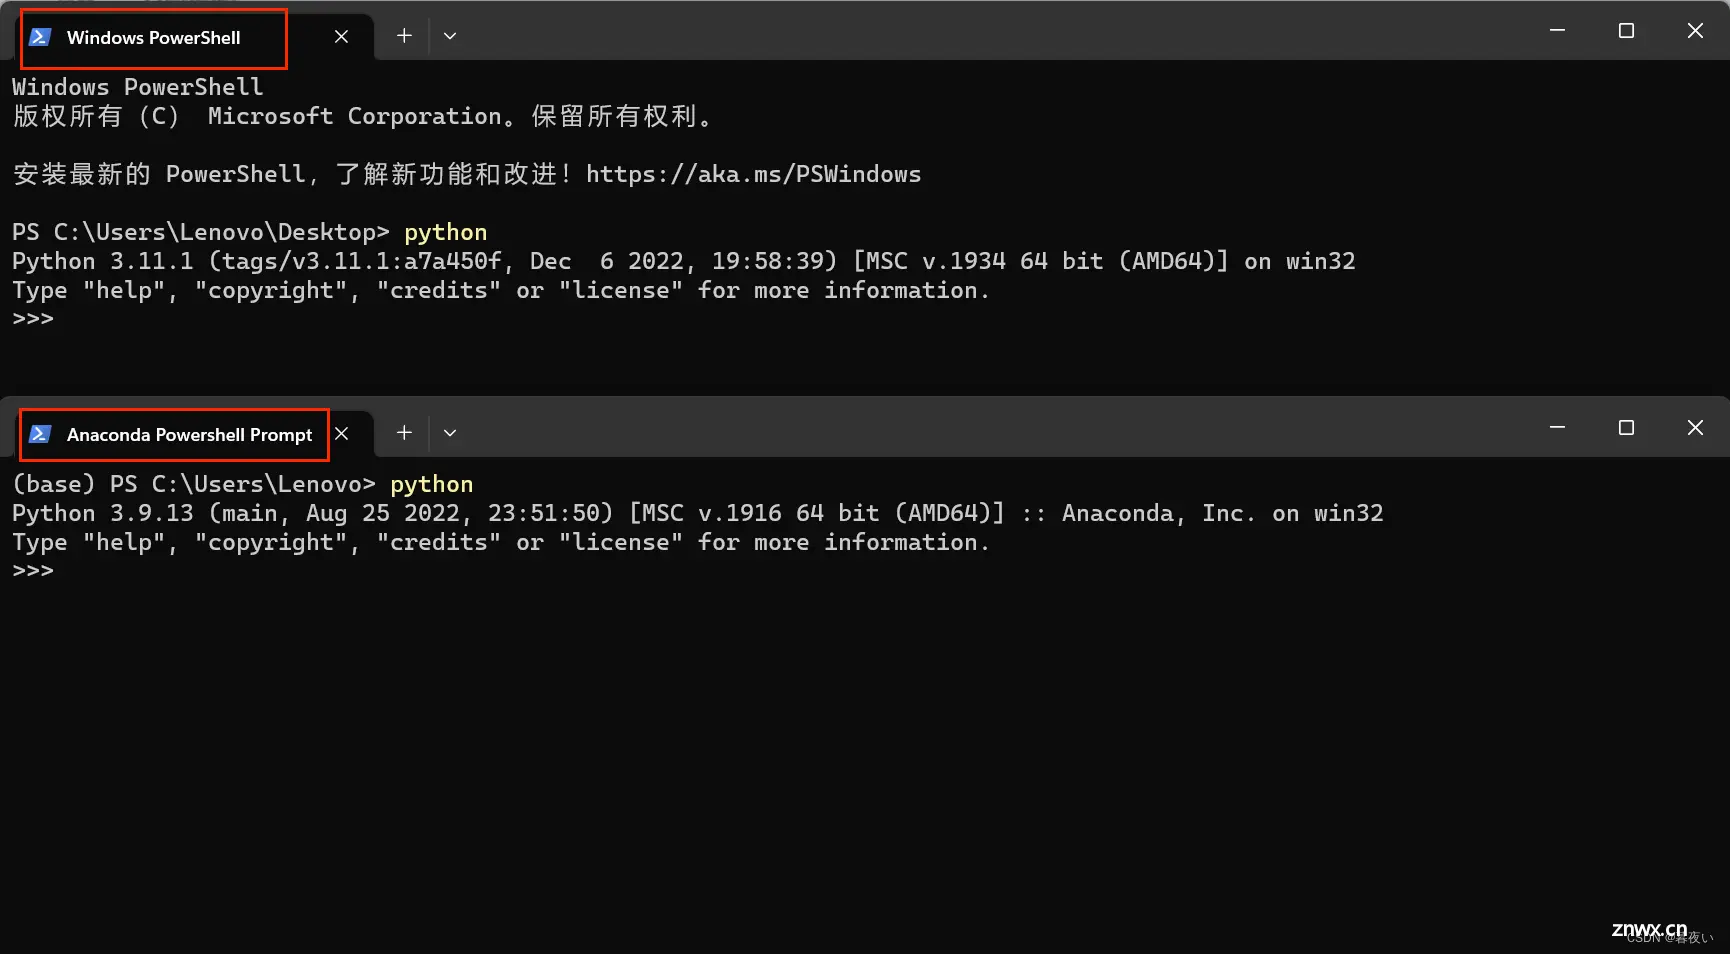The image size is (1730, 954).
Task: Minimize the Anaconda Powershell Prompt window
Action: click(1557, 428)
